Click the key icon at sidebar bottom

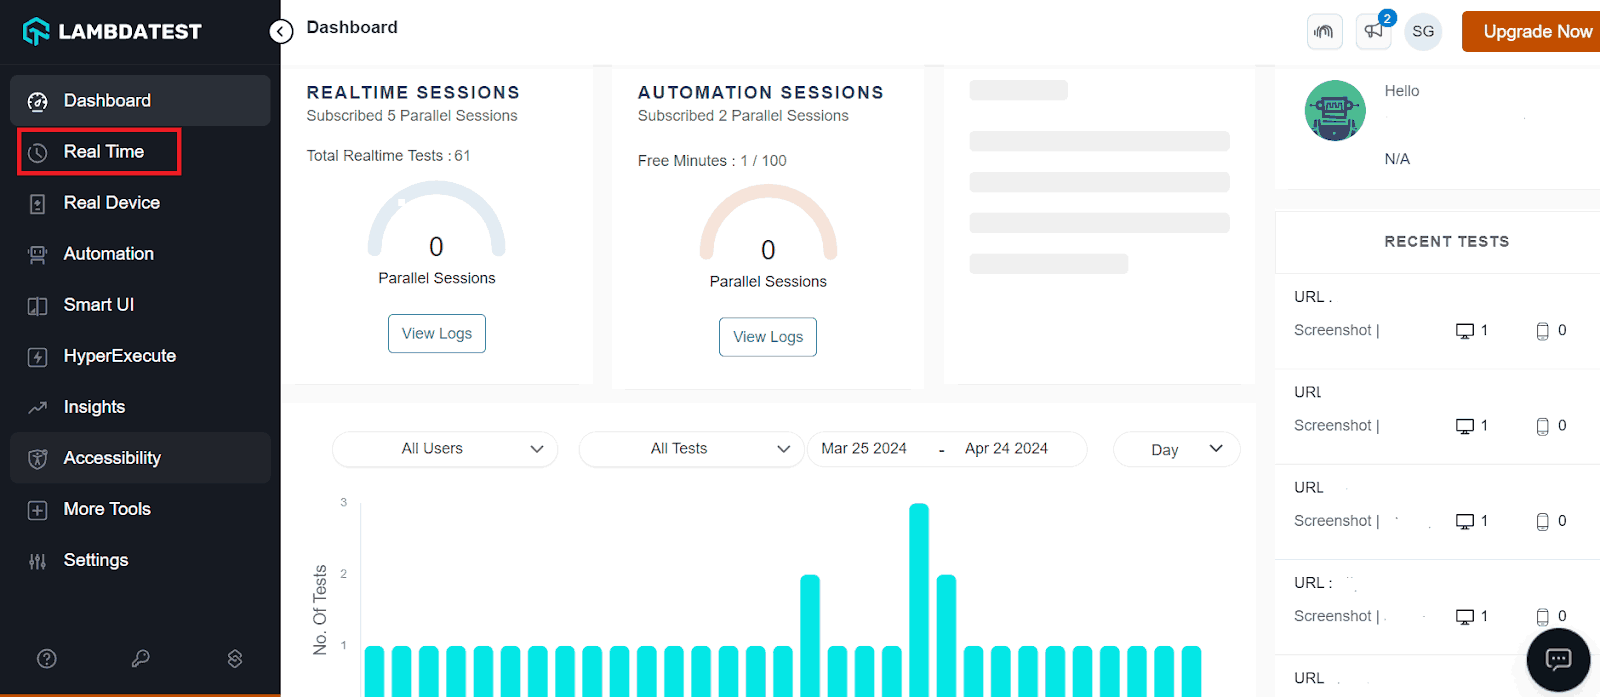(141, 658)
